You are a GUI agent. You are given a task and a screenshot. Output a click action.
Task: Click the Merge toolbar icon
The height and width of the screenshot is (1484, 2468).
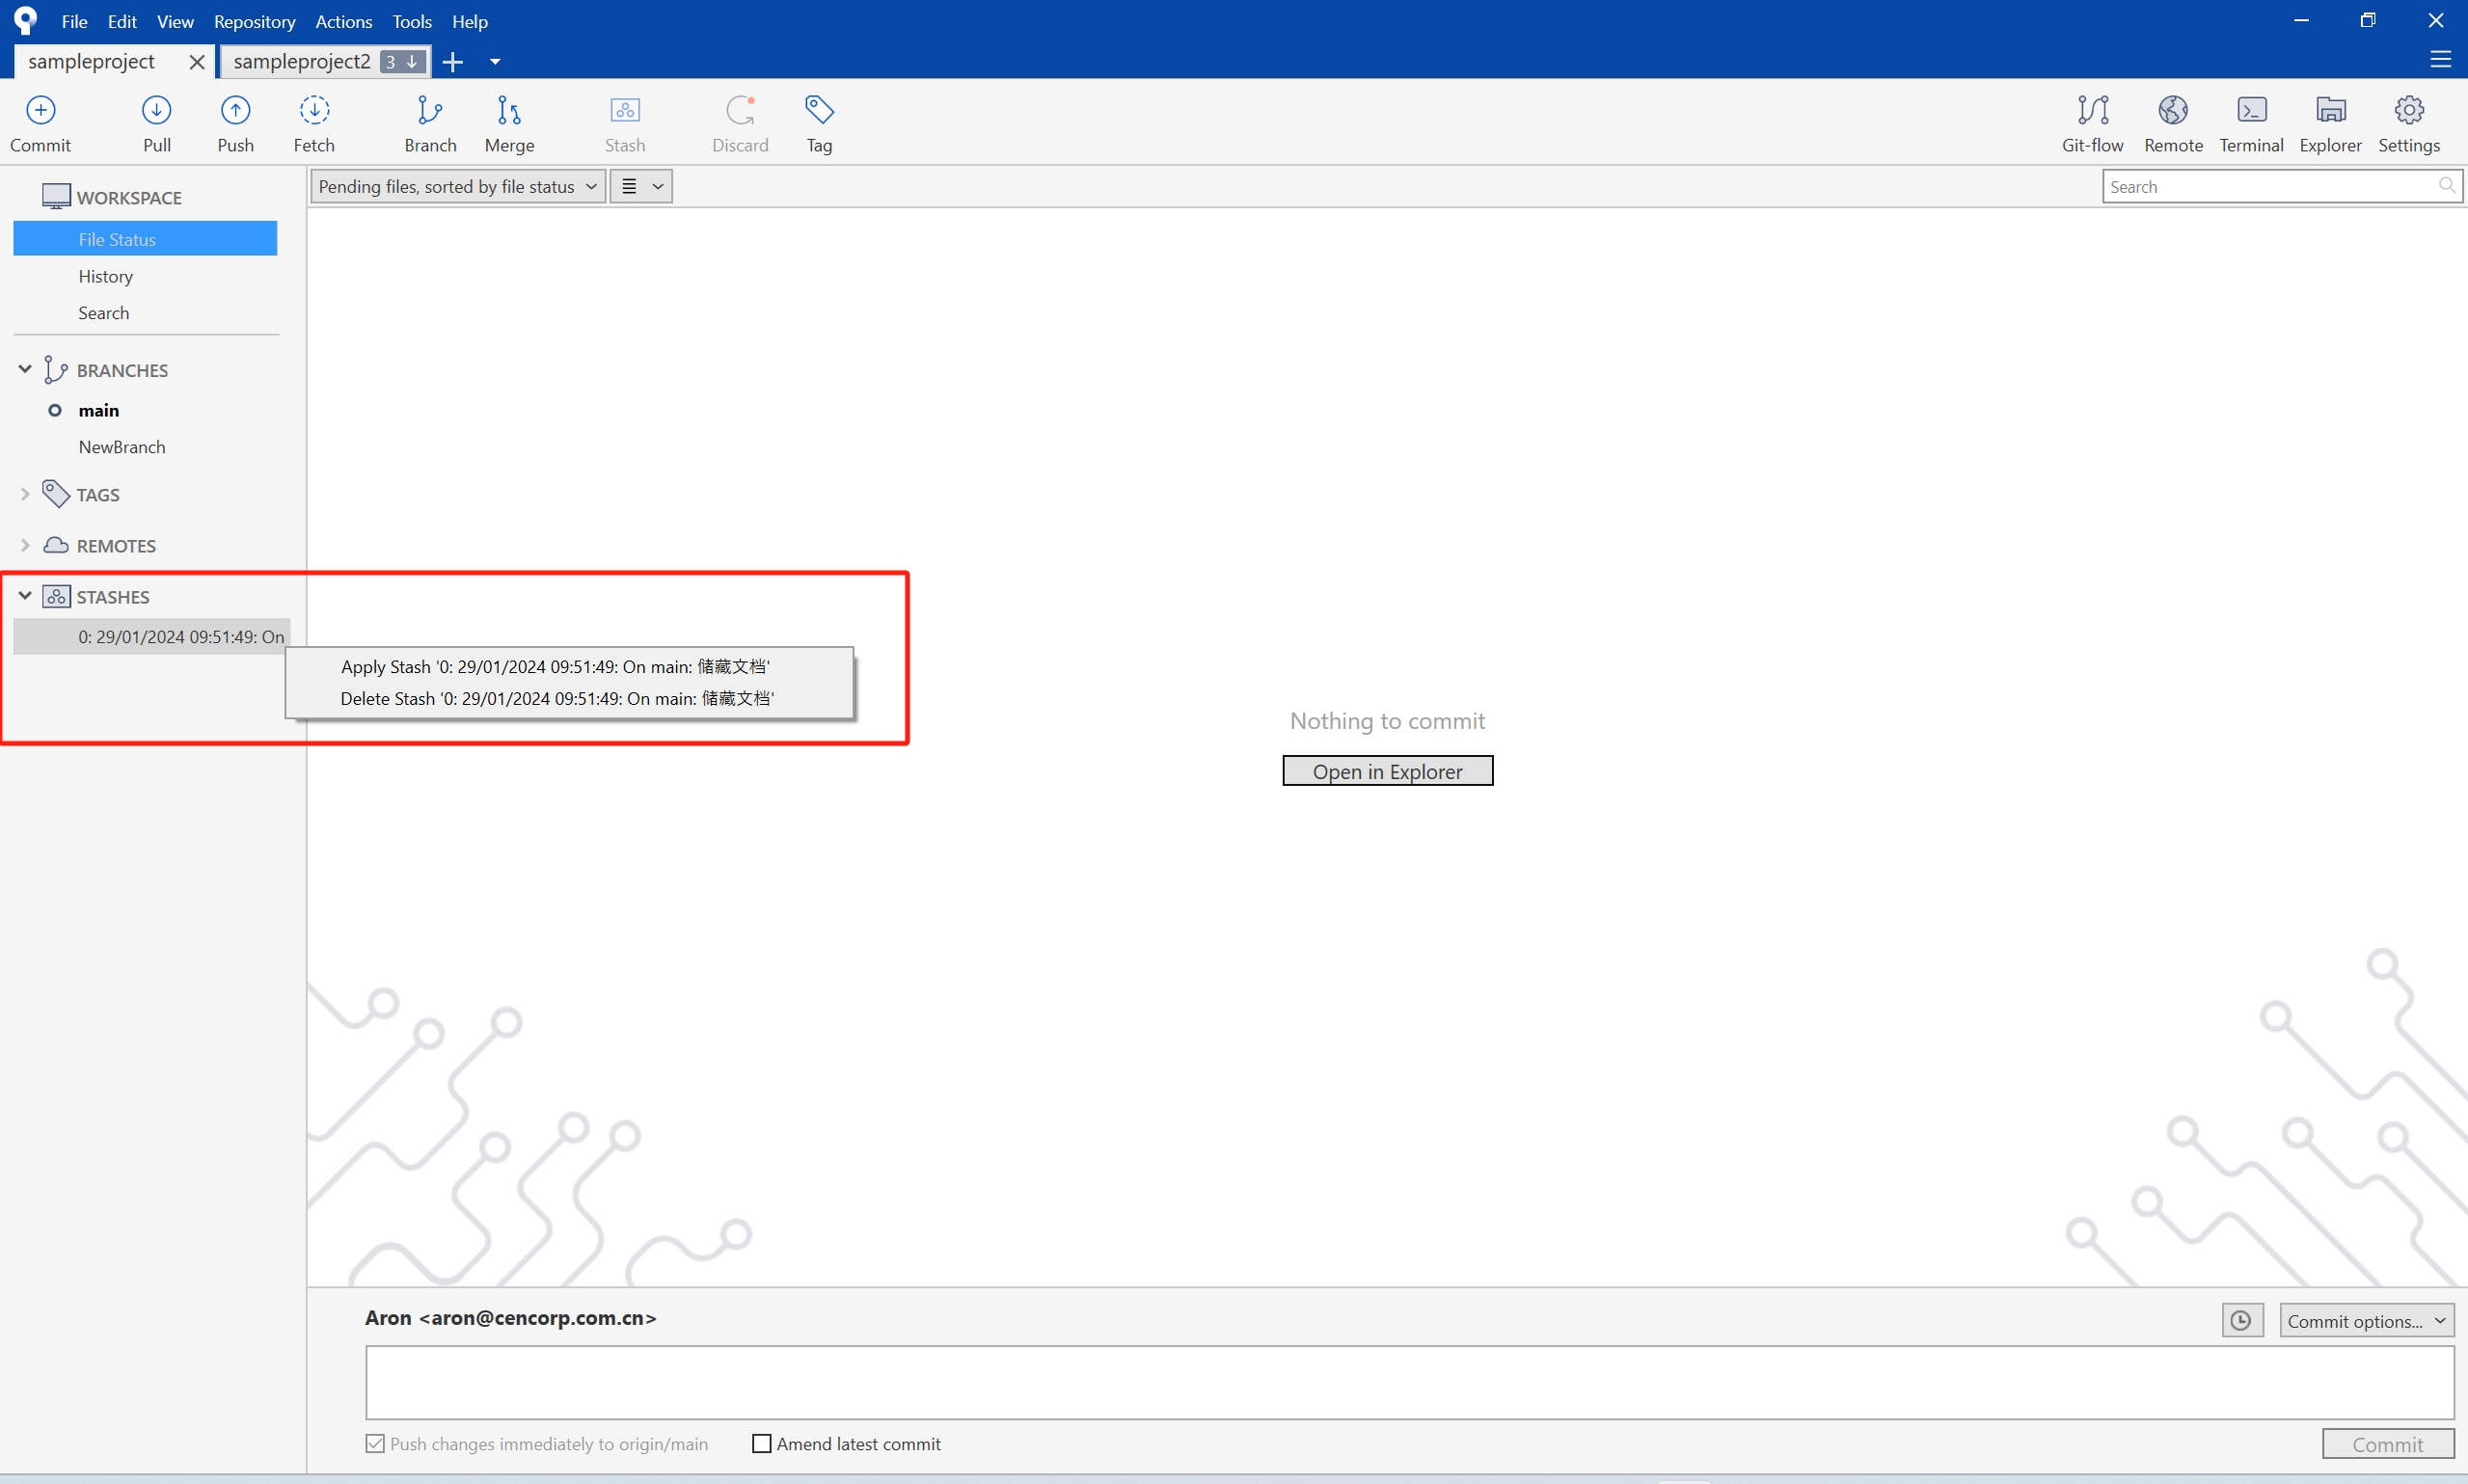tap(509, 122)
